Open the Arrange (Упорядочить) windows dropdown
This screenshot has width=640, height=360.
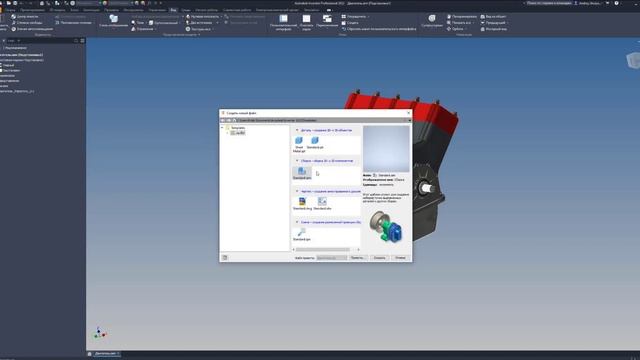(x=355, y=17)
